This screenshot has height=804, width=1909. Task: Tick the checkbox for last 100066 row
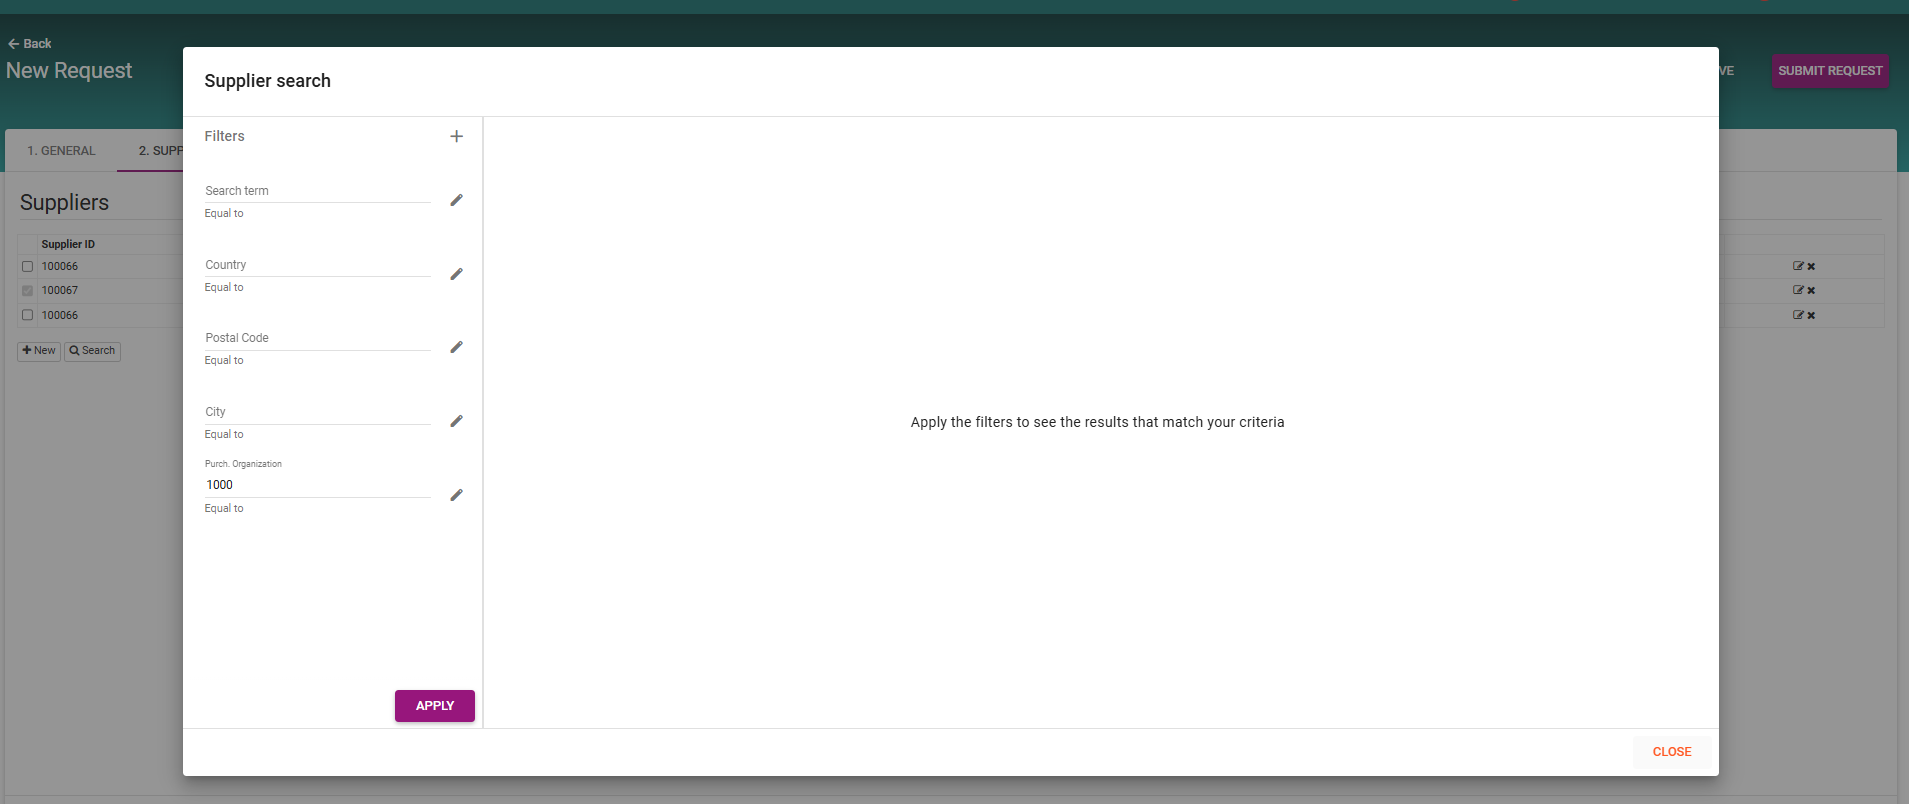(28, 315)
